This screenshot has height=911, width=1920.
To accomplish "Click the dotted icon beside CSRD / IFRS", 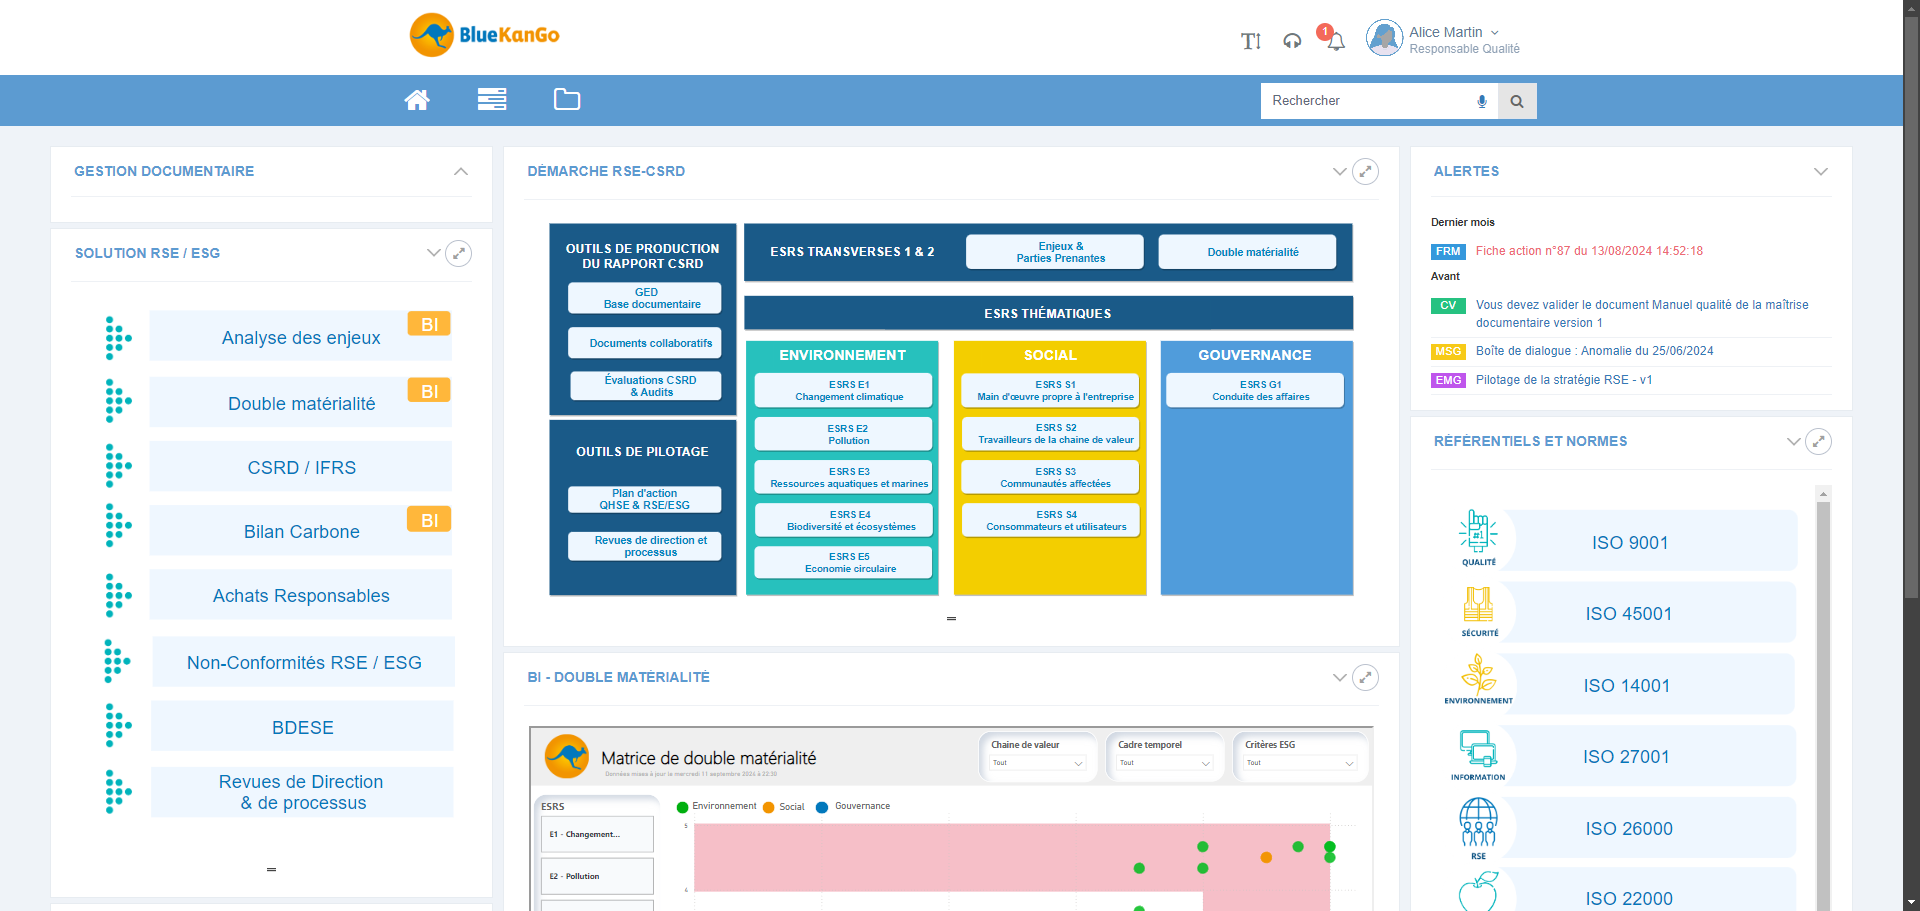I will tap(118, 466).
